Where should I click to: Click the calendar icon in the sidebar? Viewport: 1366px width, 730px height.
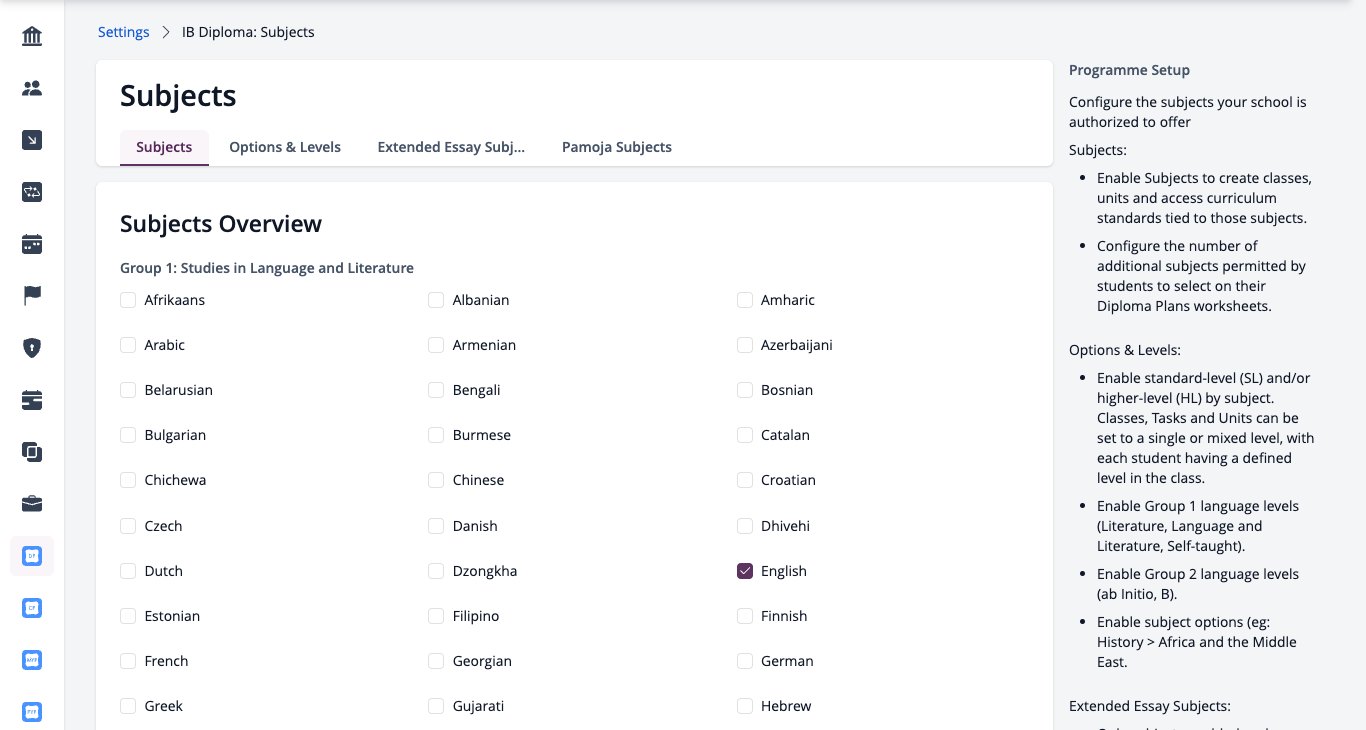32,244
